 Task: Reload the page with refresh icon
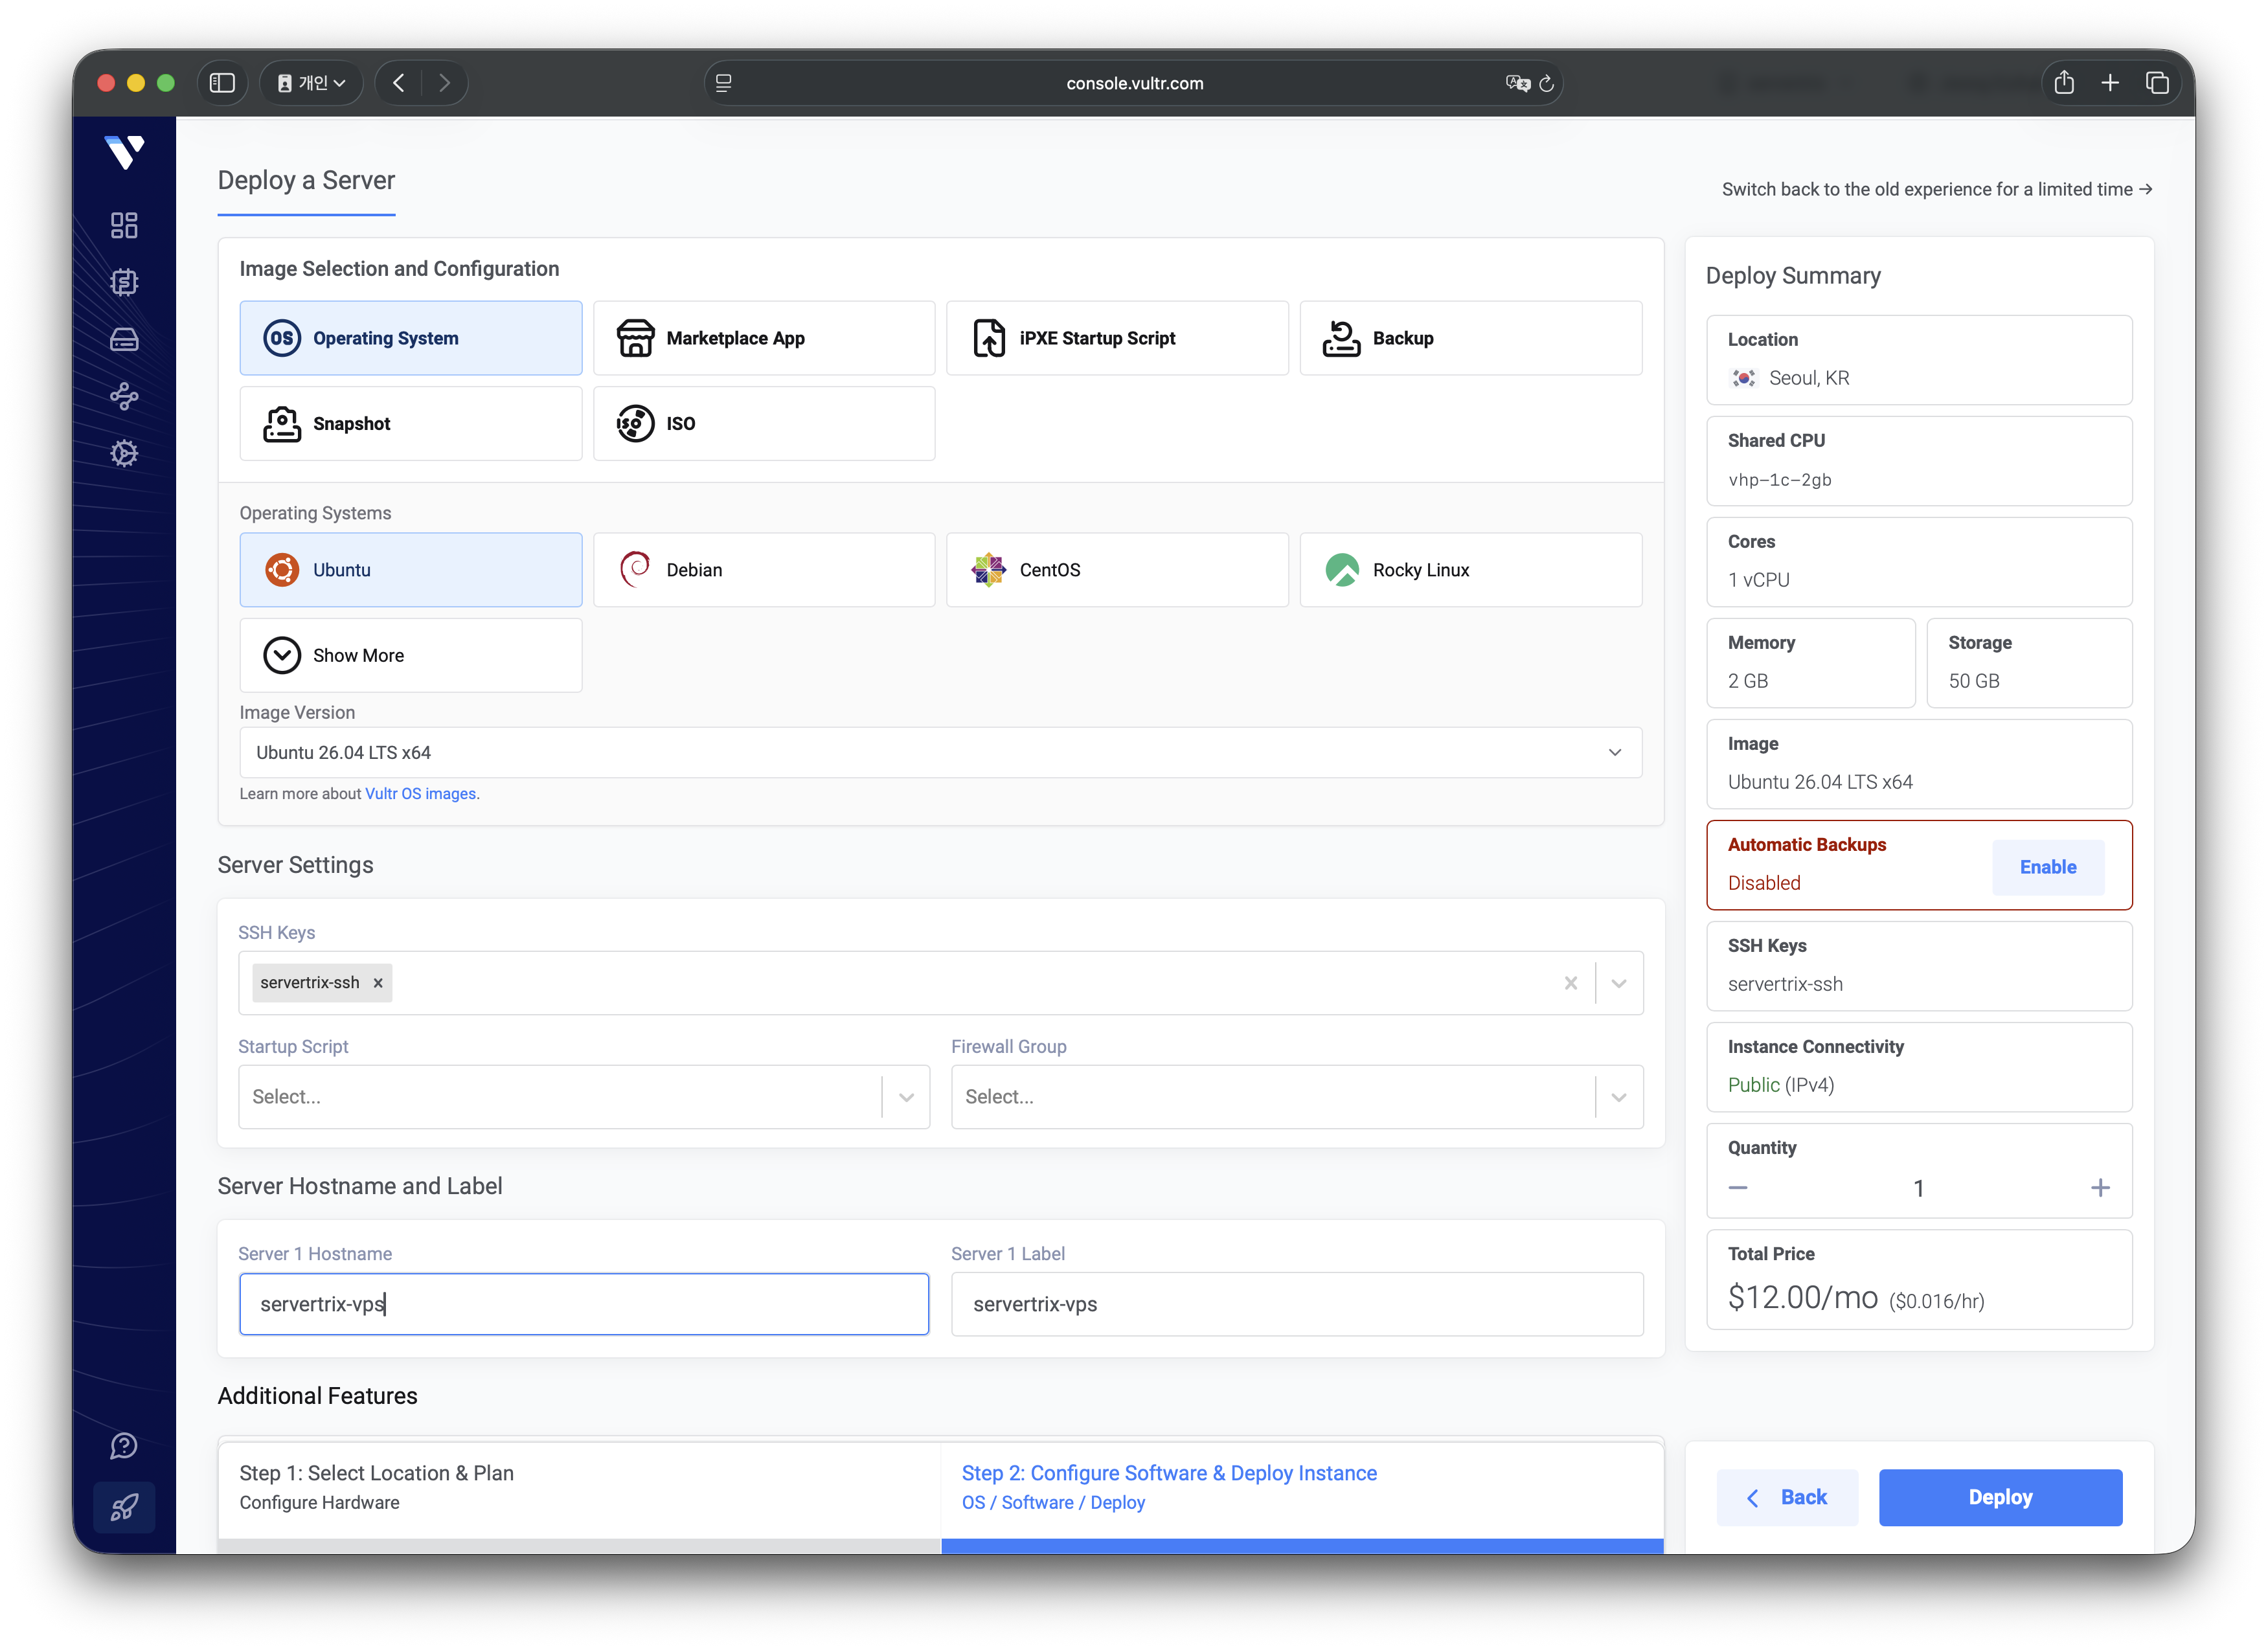(x=1546, y=83)
